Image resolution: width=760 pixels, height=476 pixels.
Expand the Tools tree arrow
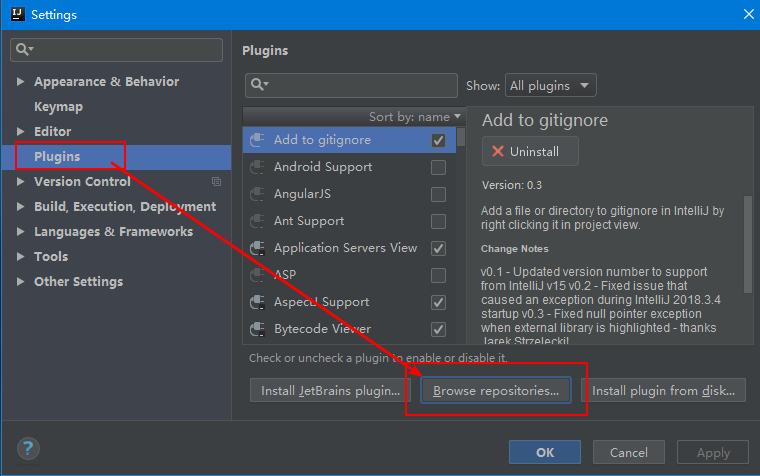tap(20, 256)
